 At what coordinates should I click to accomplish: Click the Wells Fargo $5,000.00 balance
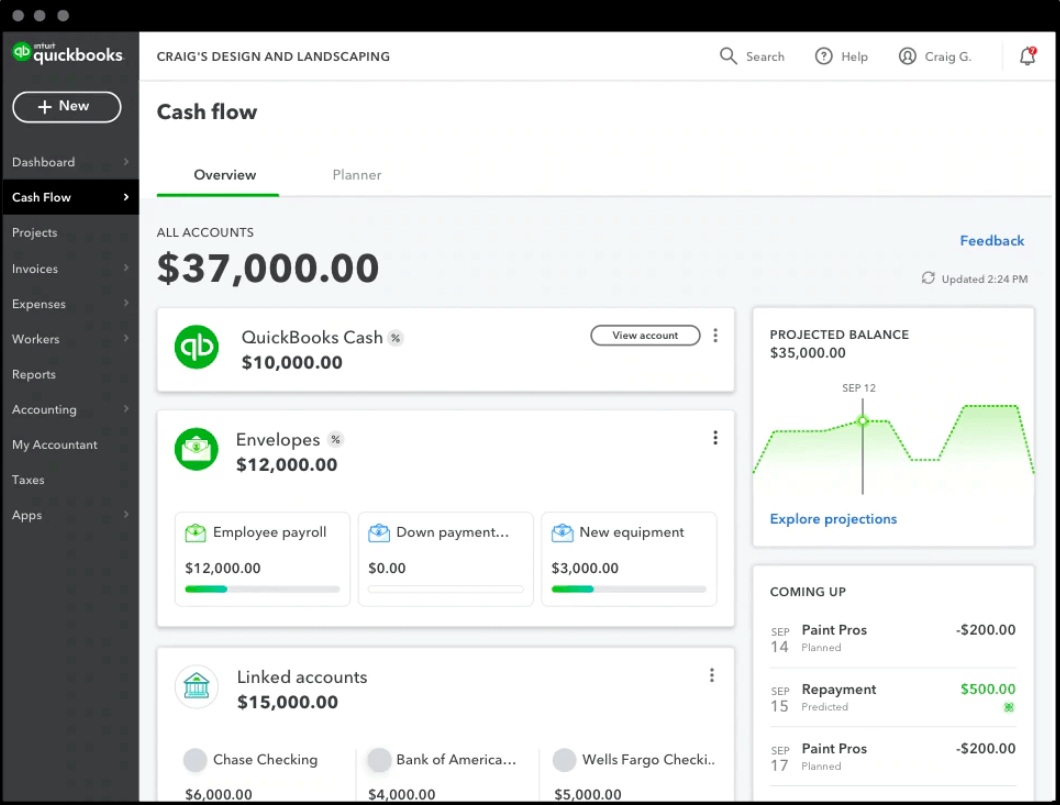click(587, 795)
